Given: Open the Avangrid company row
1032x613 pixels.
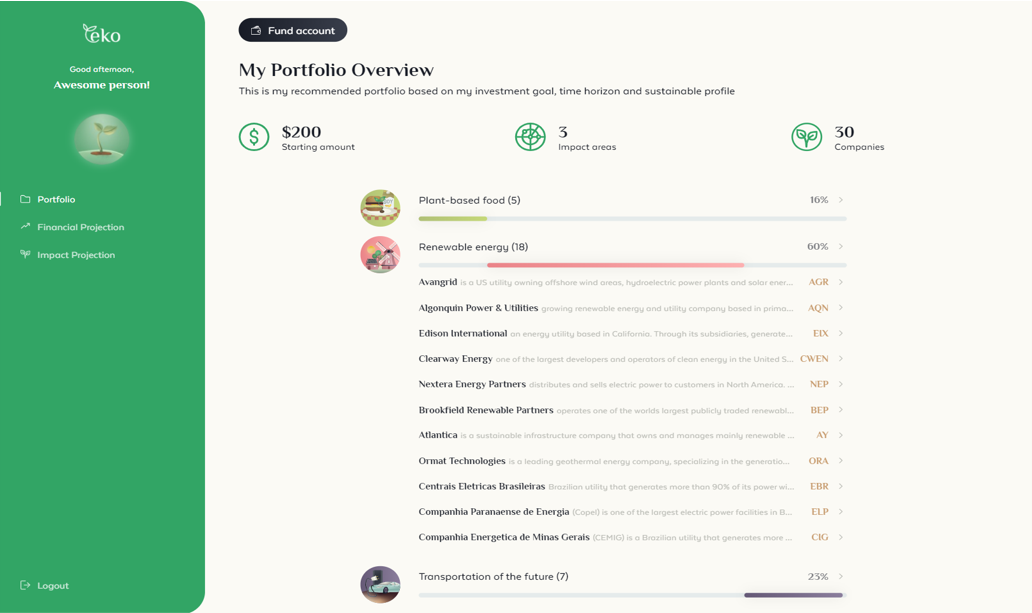Looking at the screenshot, I should pyautogui.click(x=632, y=282).
